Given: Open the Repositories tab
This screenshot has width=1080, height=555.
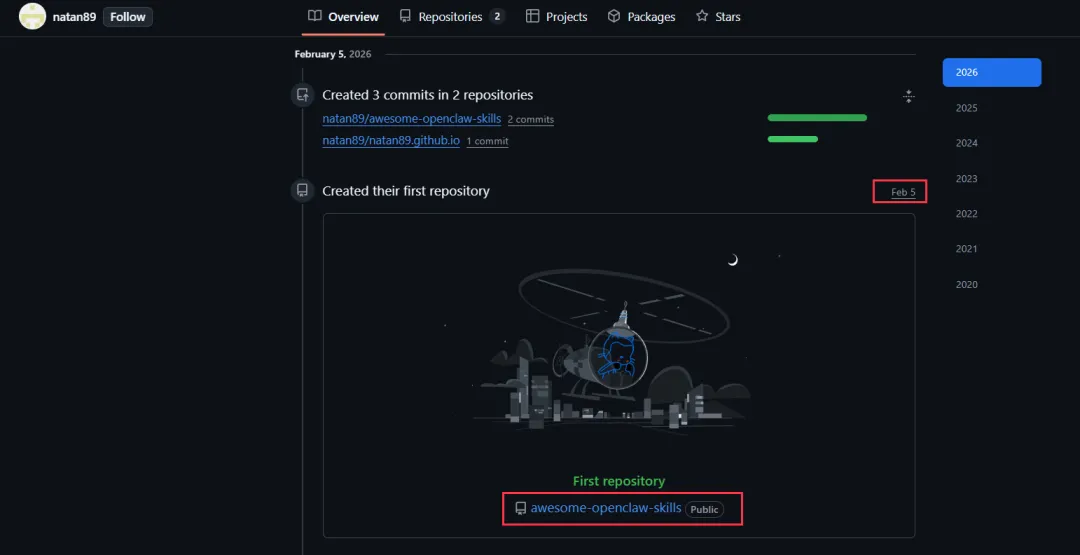Looking at the screenshot, I should pos(451,17).
